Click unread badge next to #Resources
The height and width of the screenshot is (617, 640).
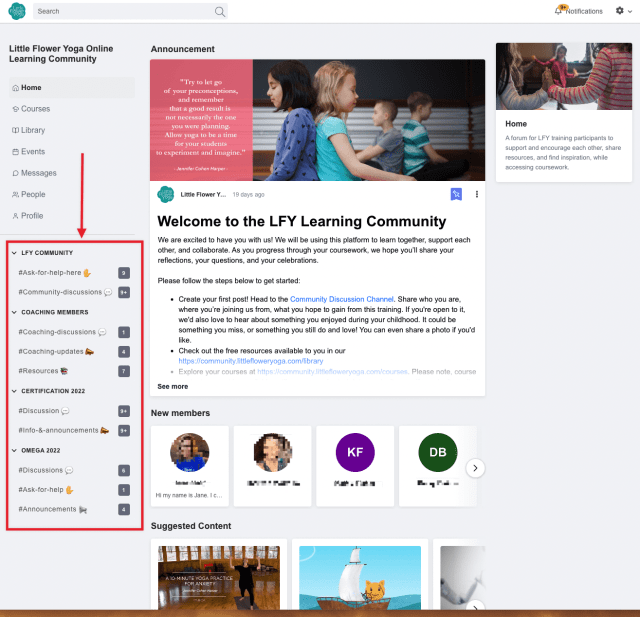click(124, 371)
